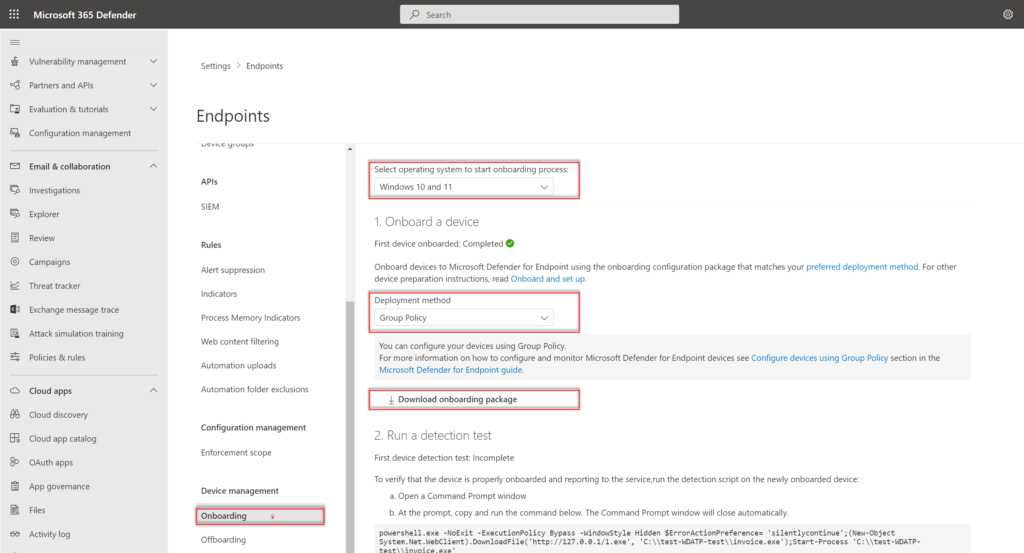Open Configure devices using Group Policy link
This screenshot has width=1024, height=553.
coord(820,358)
